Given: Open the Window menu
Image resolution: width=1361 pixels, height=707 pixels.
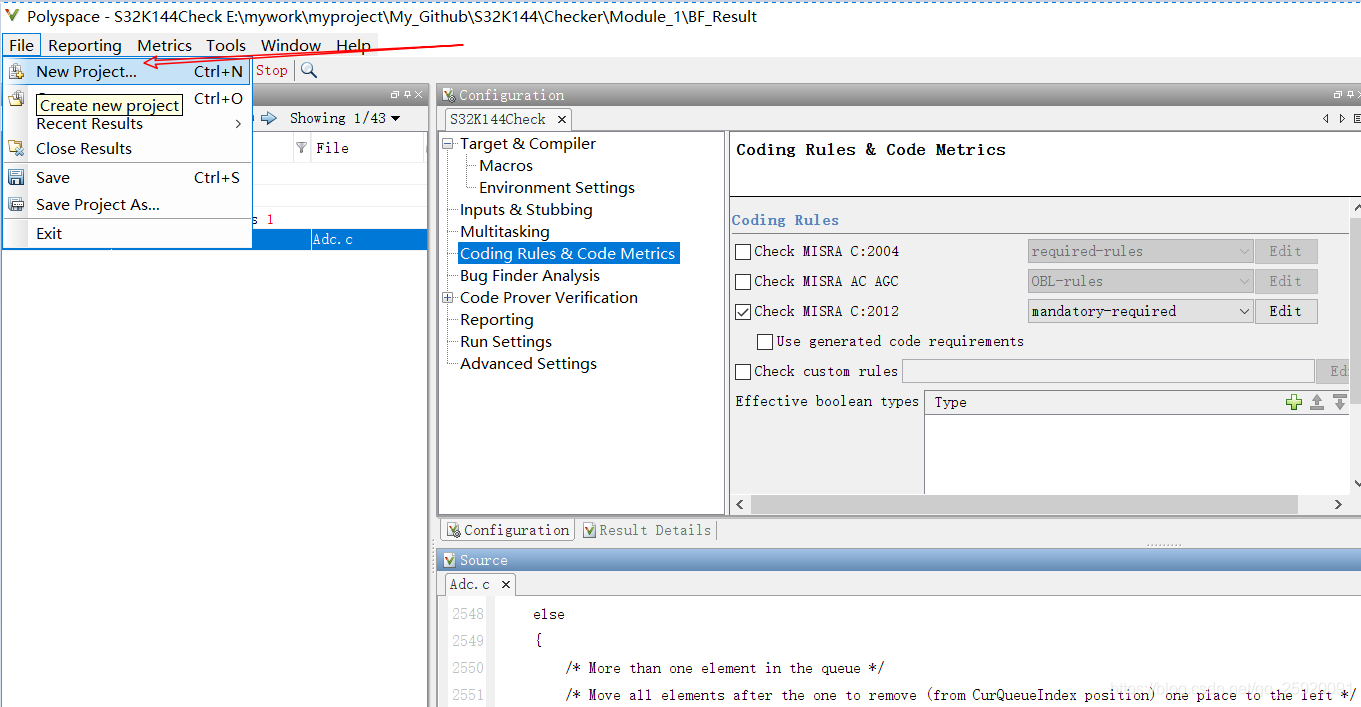Looking at the screenshot, I should pos(291,45).
